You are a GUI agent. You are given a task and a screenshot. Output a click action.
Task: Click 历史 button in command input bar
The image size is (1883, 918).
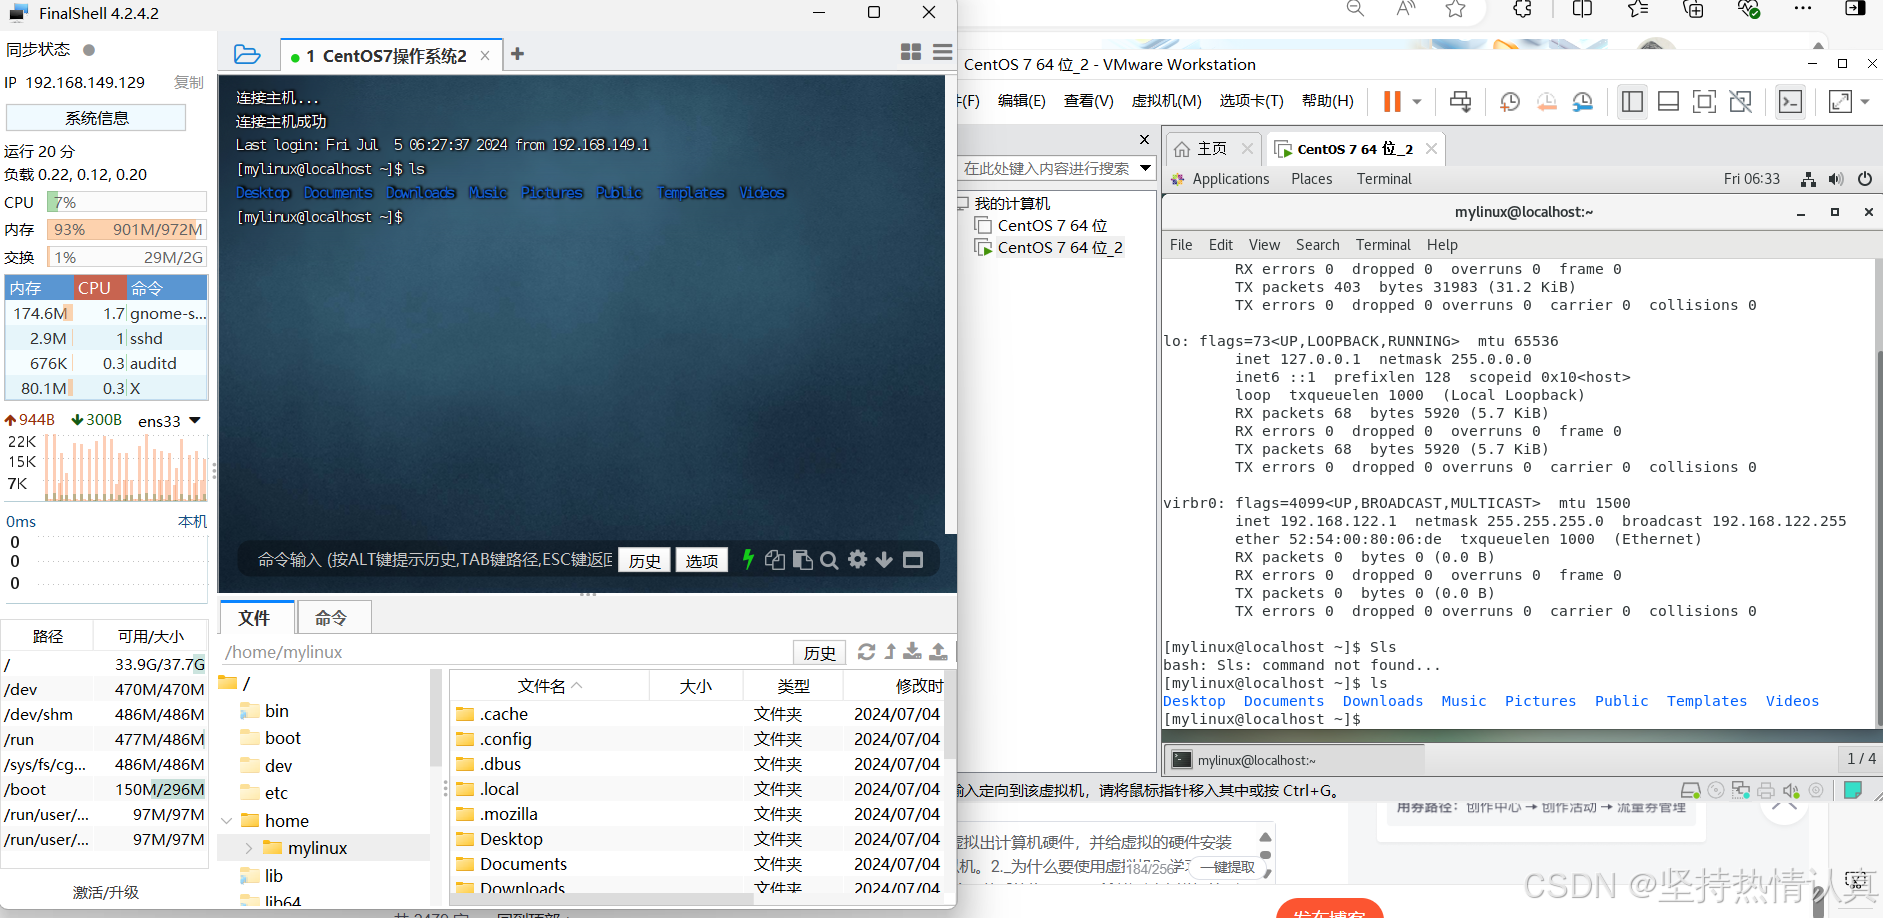point(645,560)
